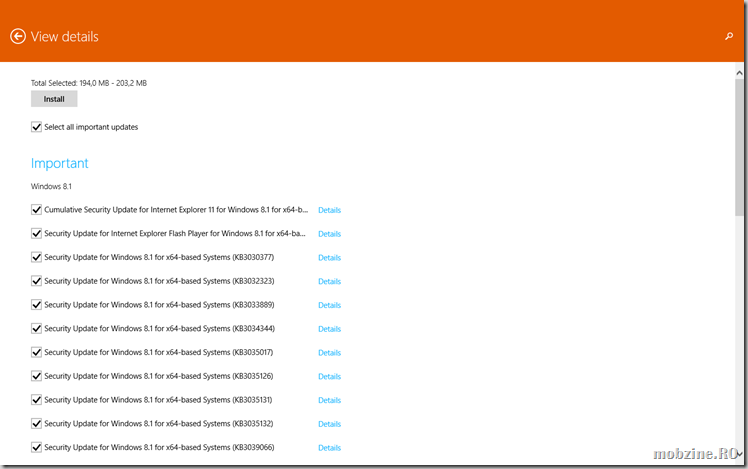Toggle Select all important updates checkbox

[37, 127]
